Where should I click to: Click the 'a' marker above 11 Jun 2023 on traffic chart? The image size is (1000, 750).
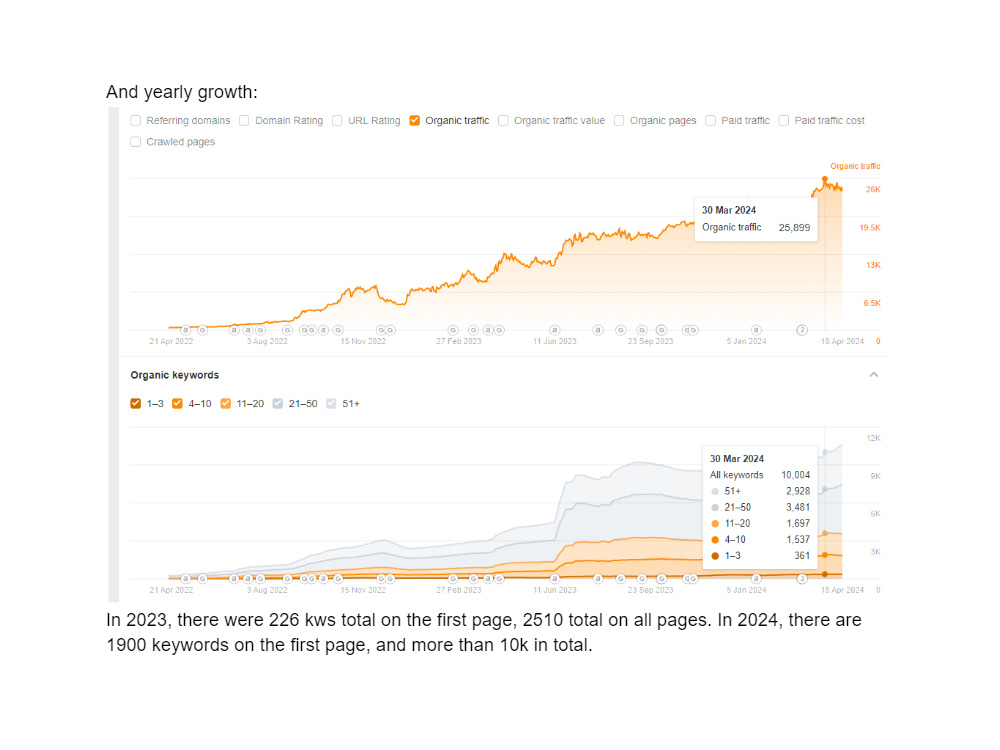click(x=555, y=330)
